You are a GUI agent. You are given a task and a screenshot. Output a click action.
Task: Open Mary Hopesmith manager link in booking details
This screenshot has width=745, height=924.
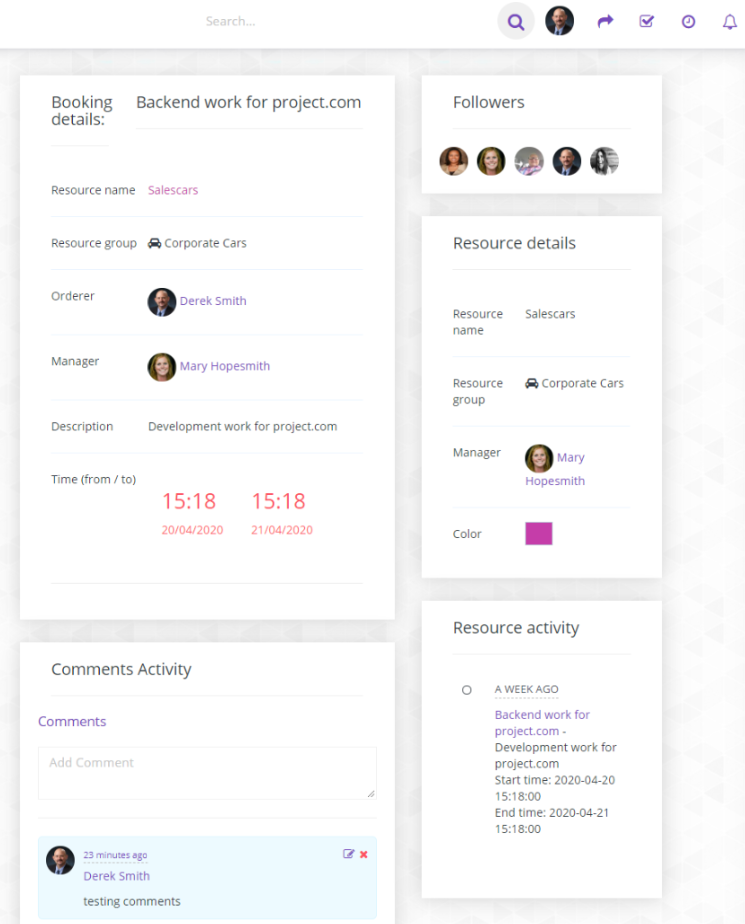tap(225, 366)
